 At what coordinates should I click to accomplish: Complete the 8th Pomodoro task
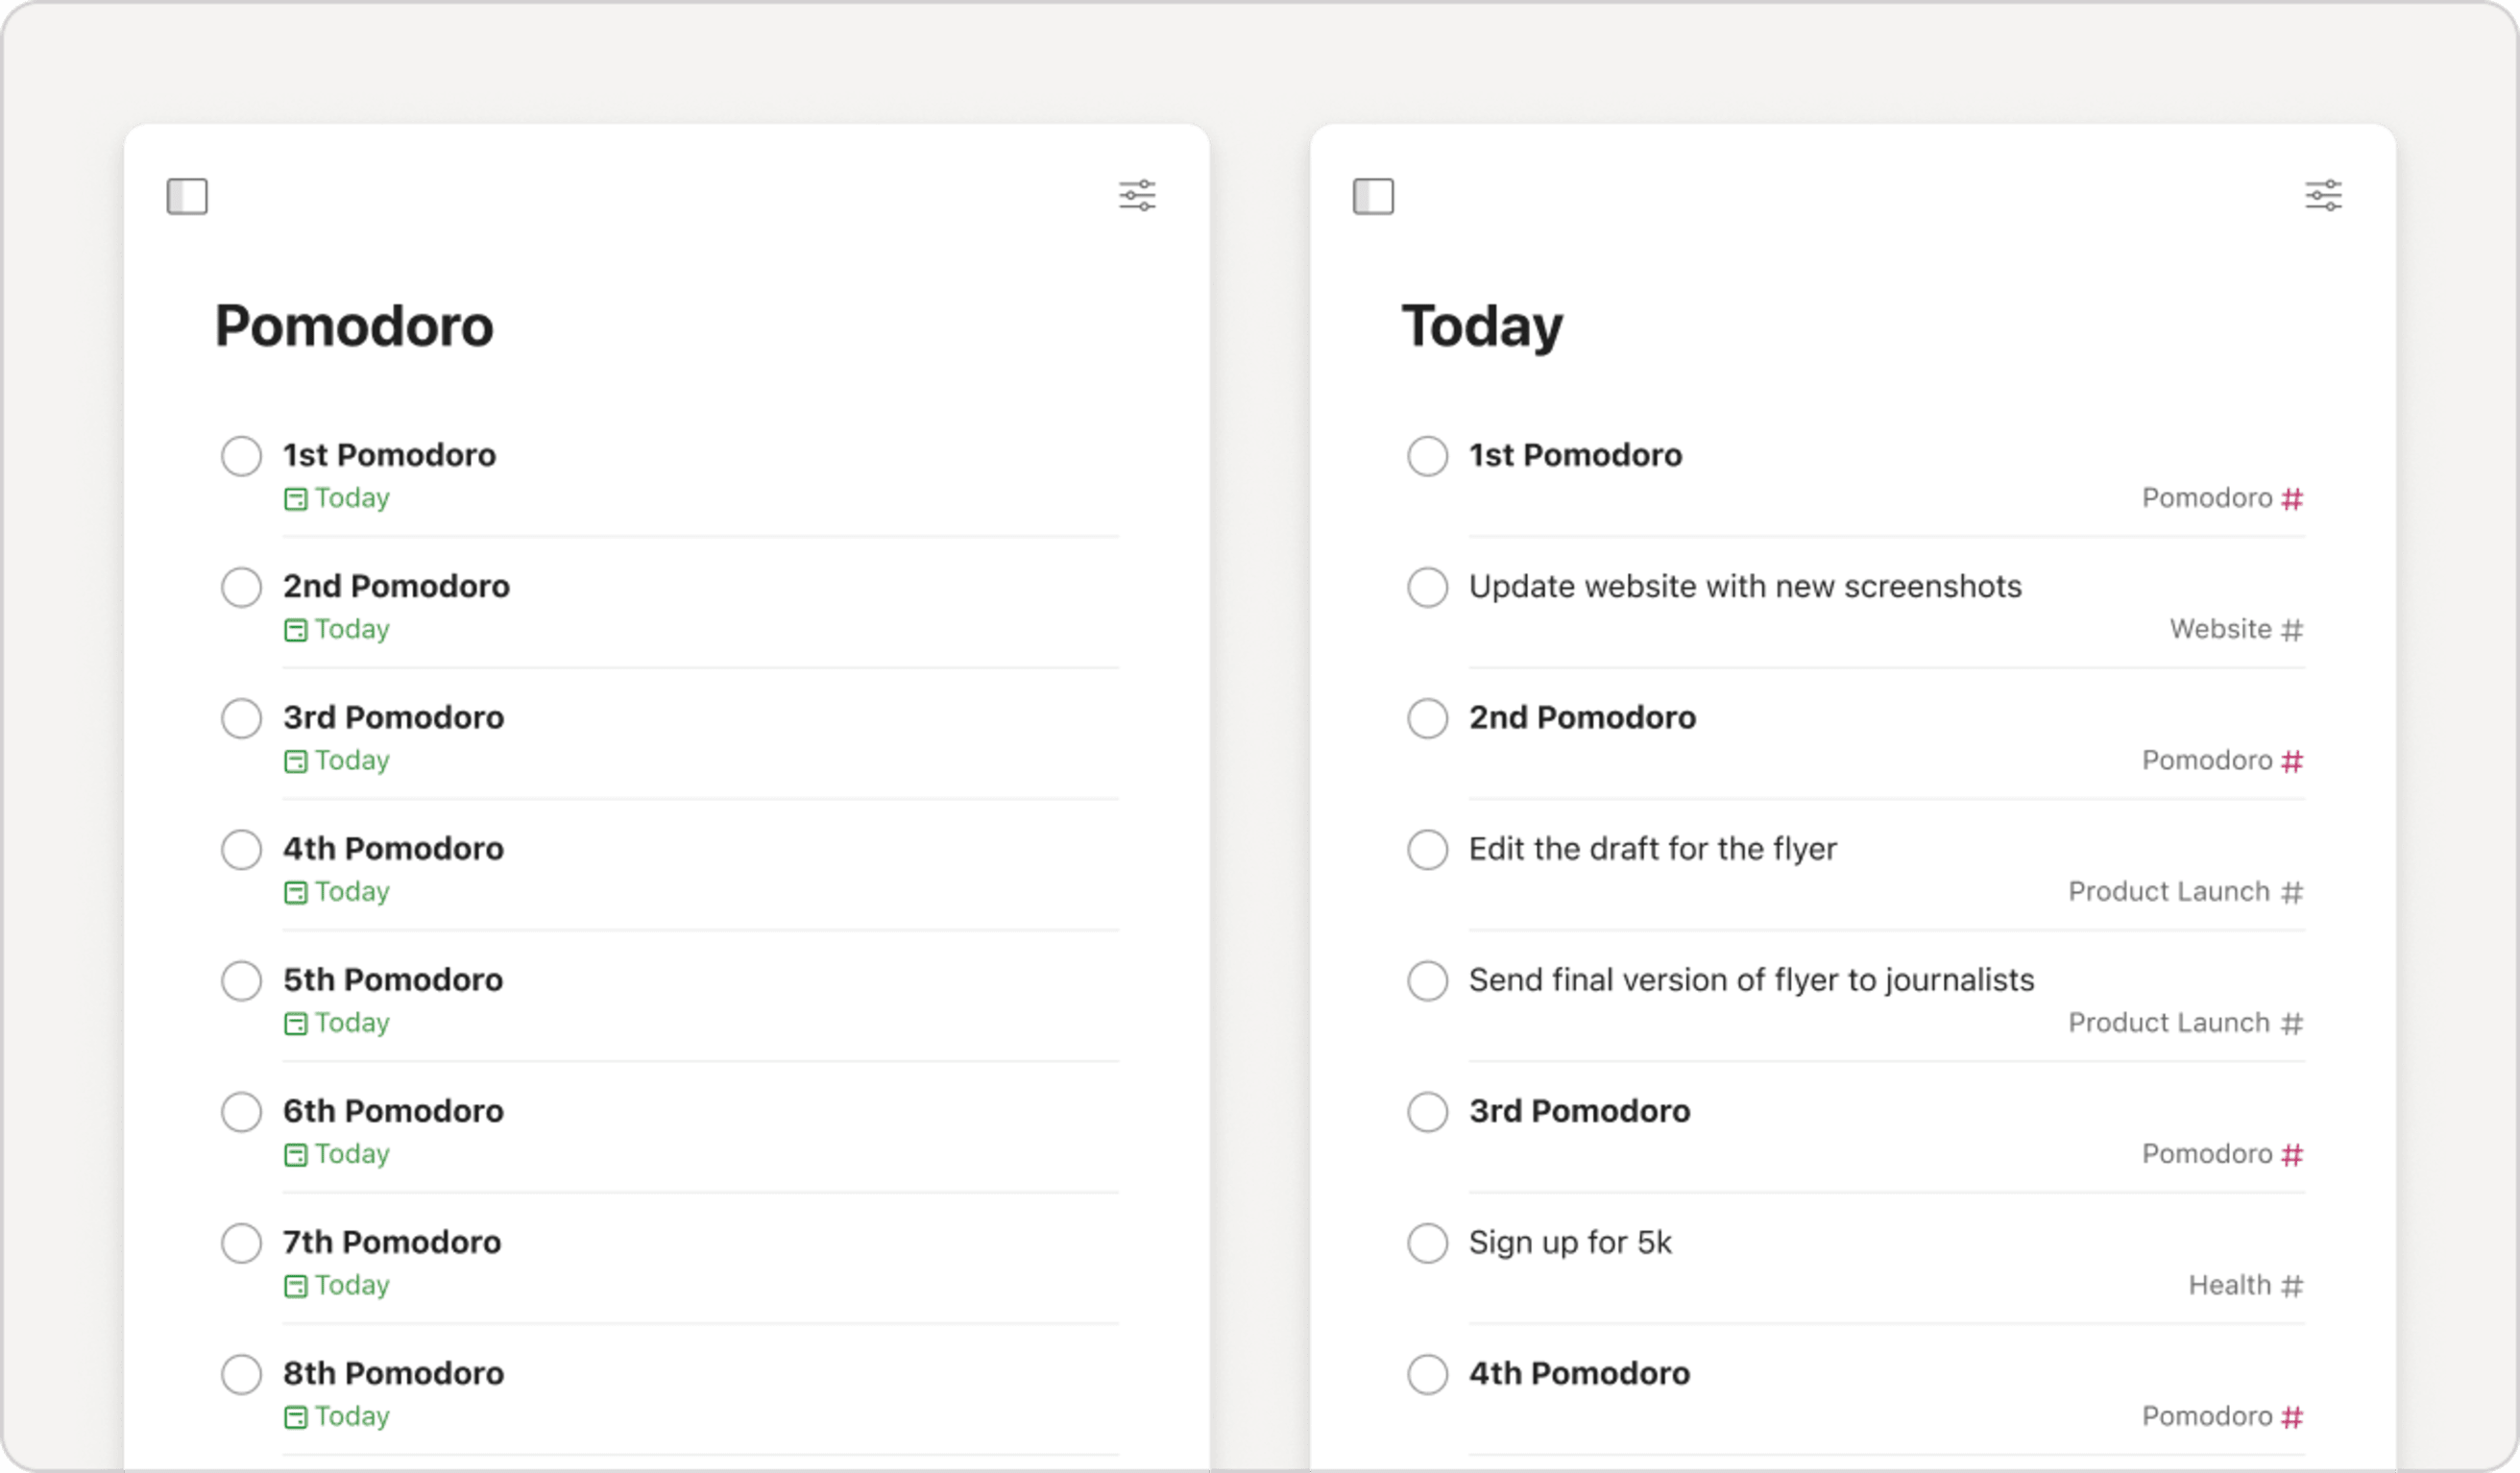click(241, 1374)
